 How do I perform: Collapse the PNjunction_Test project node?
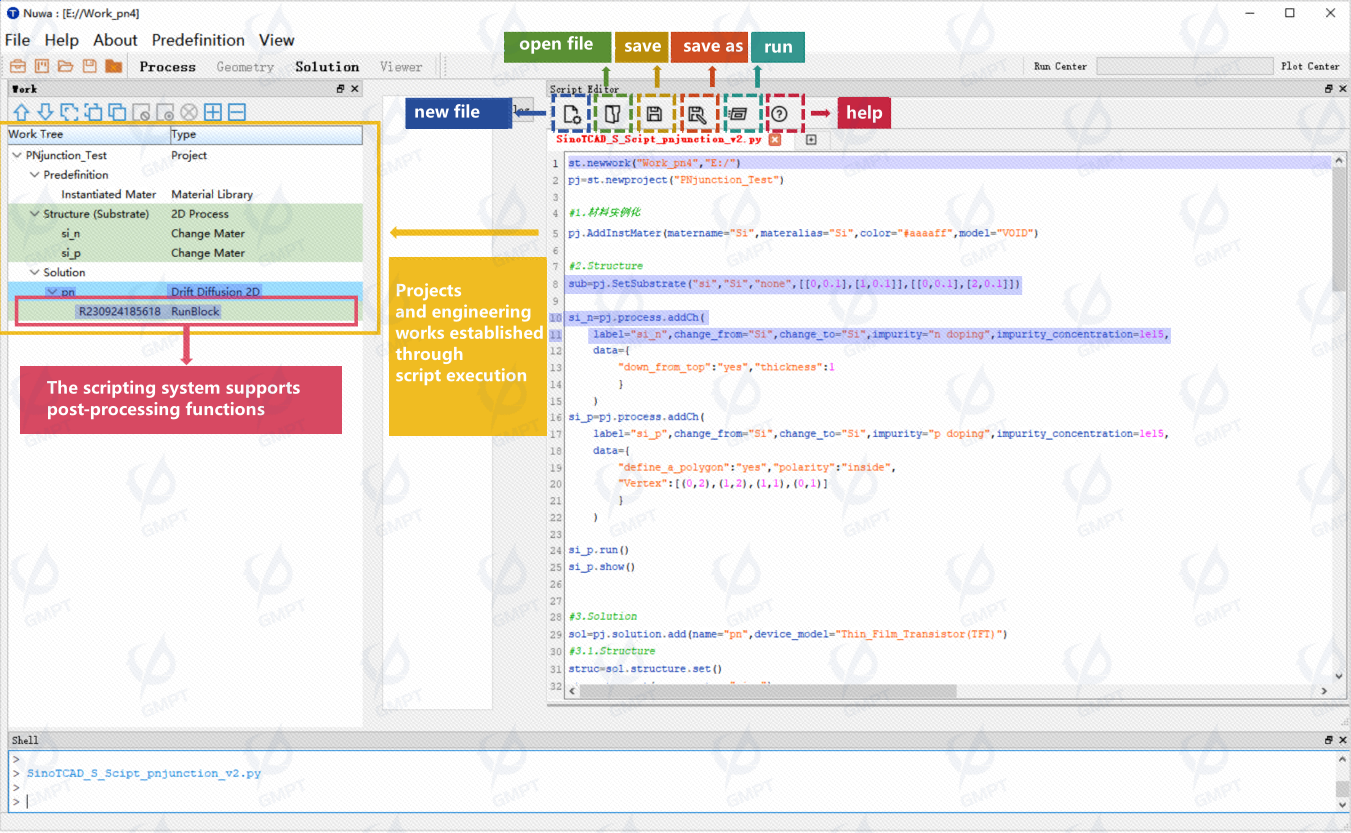pos(17,155)
